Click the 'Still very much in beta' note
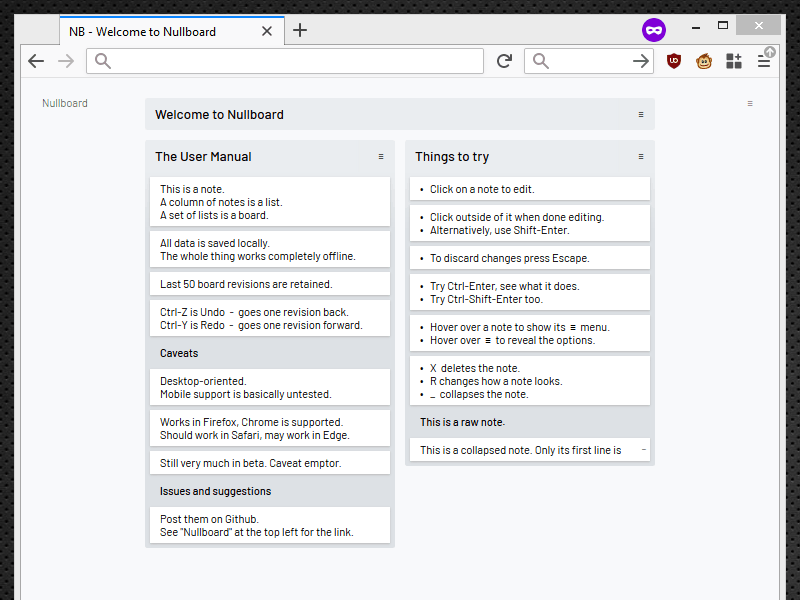800x600 pixels. tap(270, 463)
